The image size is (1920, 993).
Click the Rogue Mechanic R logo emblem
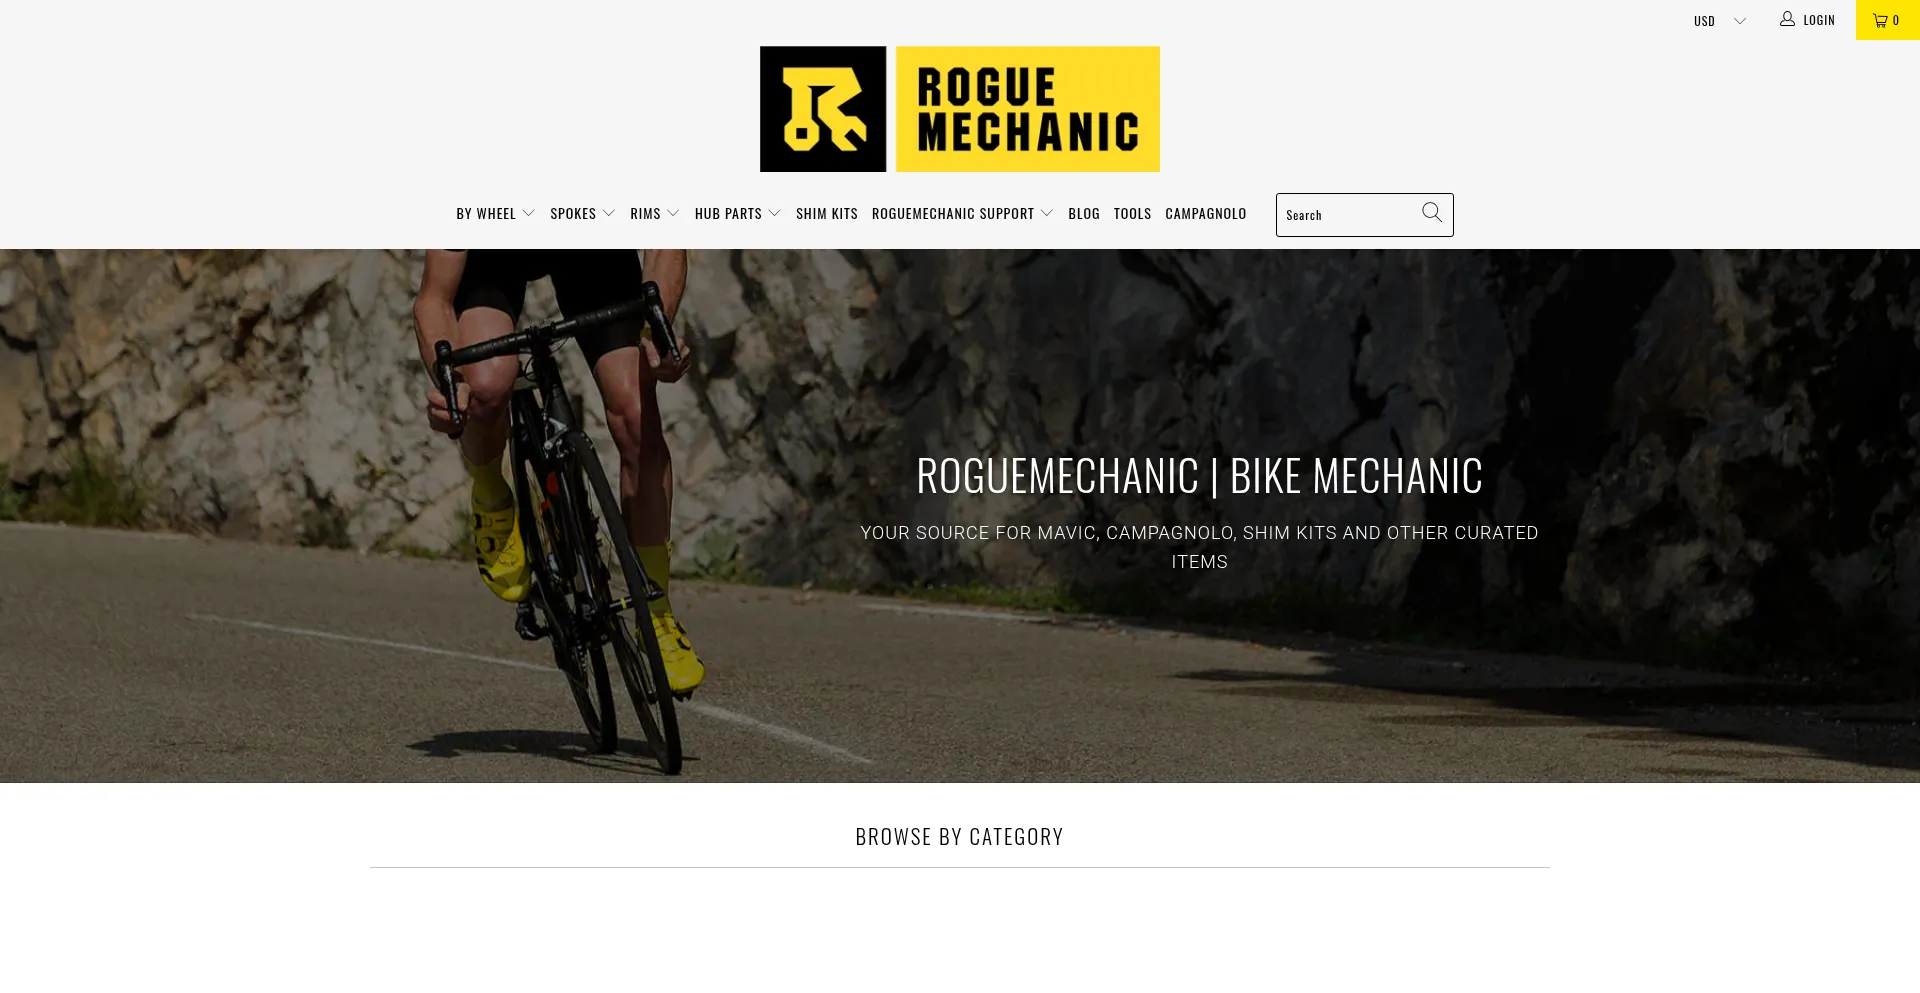click(x=823, y=109)
